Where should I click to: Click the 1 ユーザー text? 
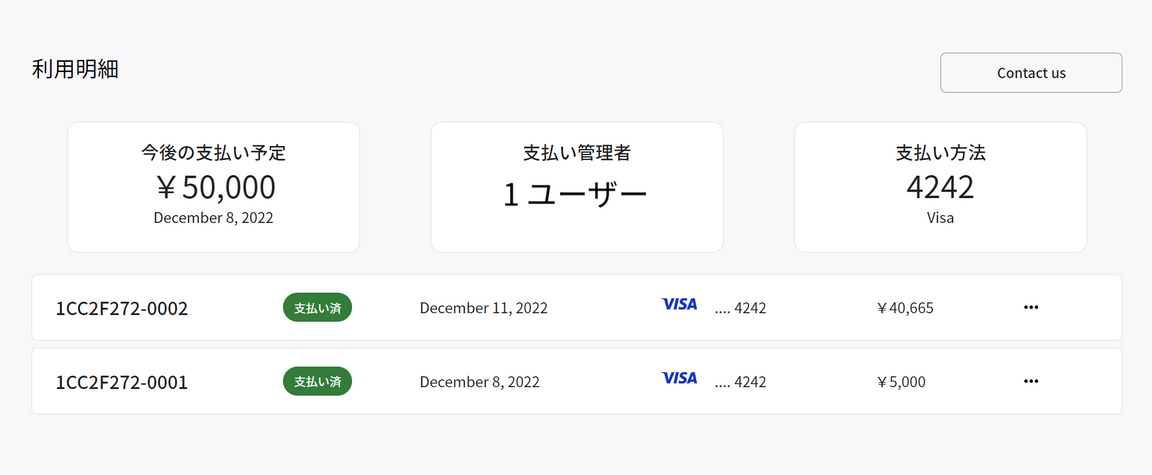576,195
